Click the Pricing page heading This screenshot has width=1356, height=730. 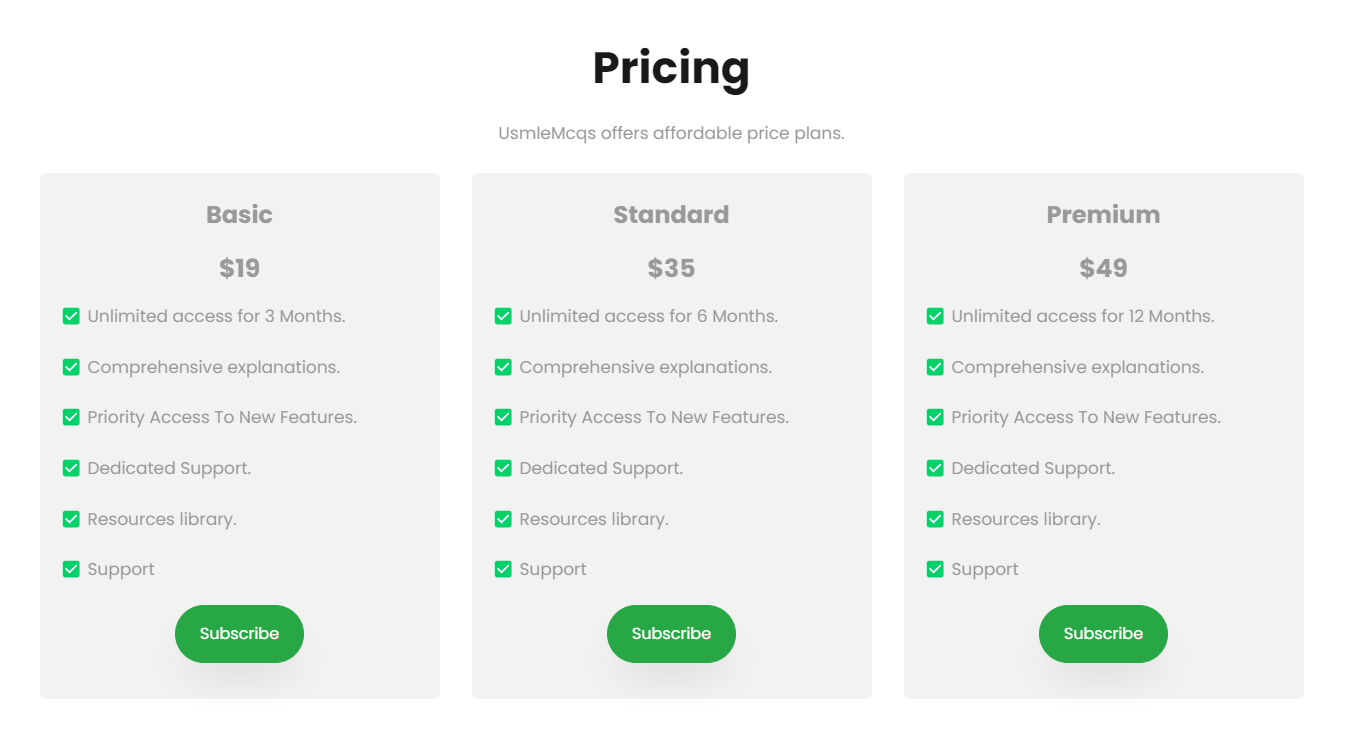pos(671,68)
